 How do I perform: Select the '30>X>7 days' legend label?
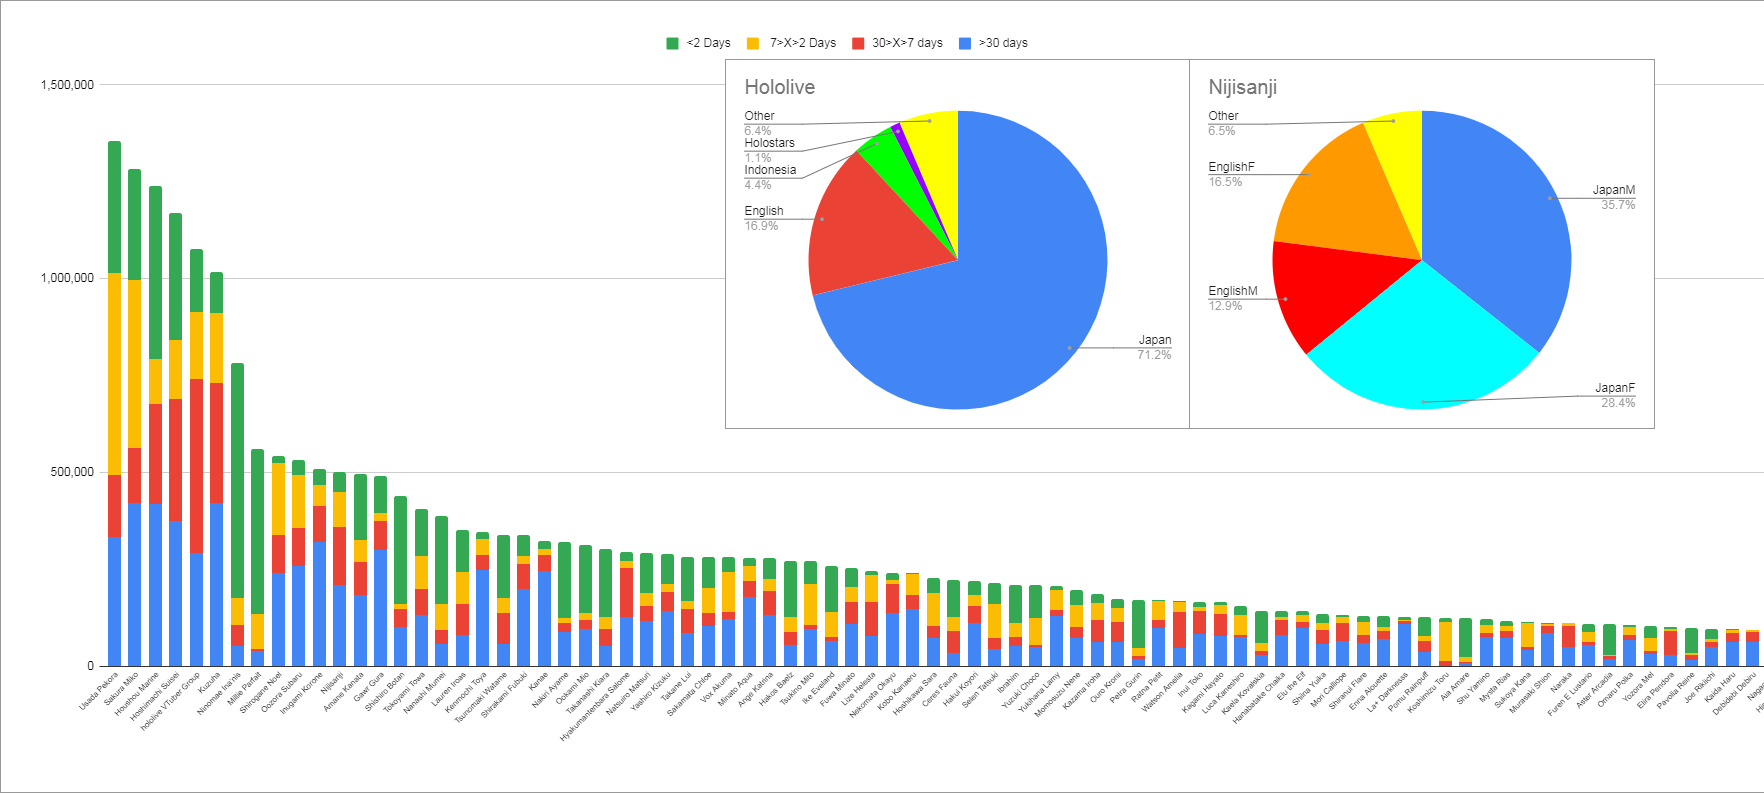click(907, 43)
